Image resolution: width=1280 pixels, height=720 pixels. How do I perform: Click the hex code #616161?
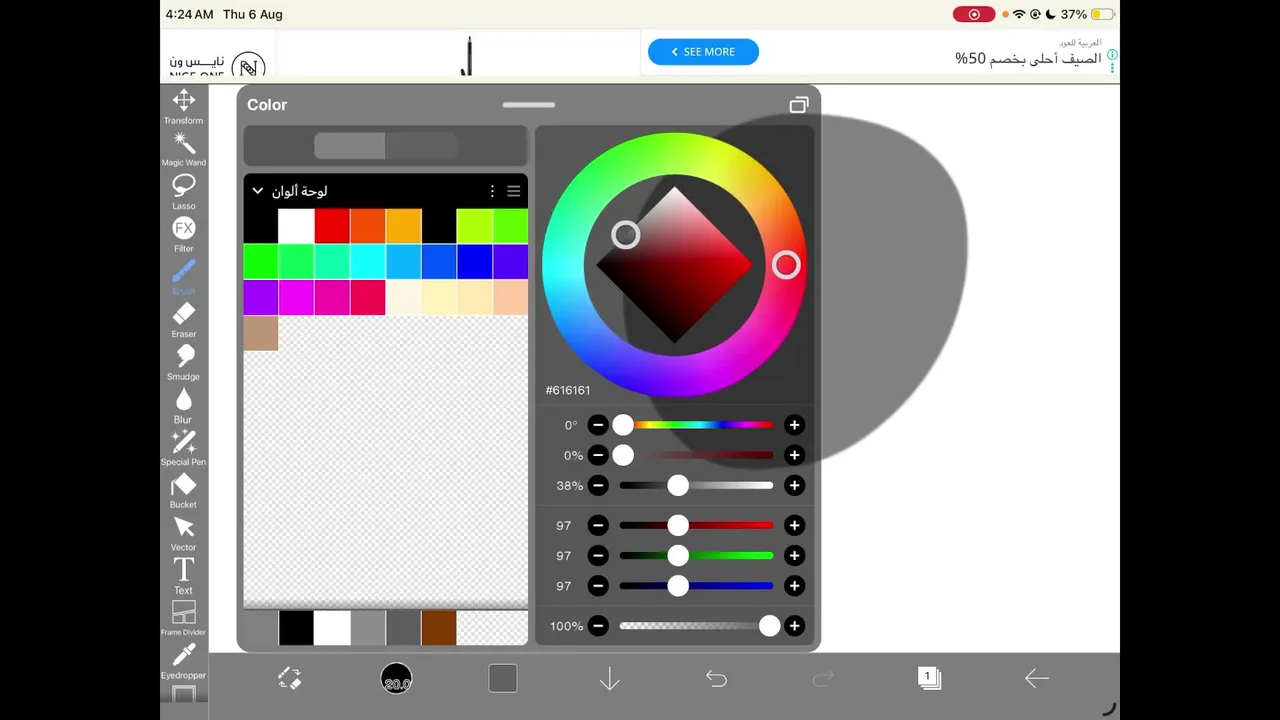pyautogui.click(x=568, y=390)
